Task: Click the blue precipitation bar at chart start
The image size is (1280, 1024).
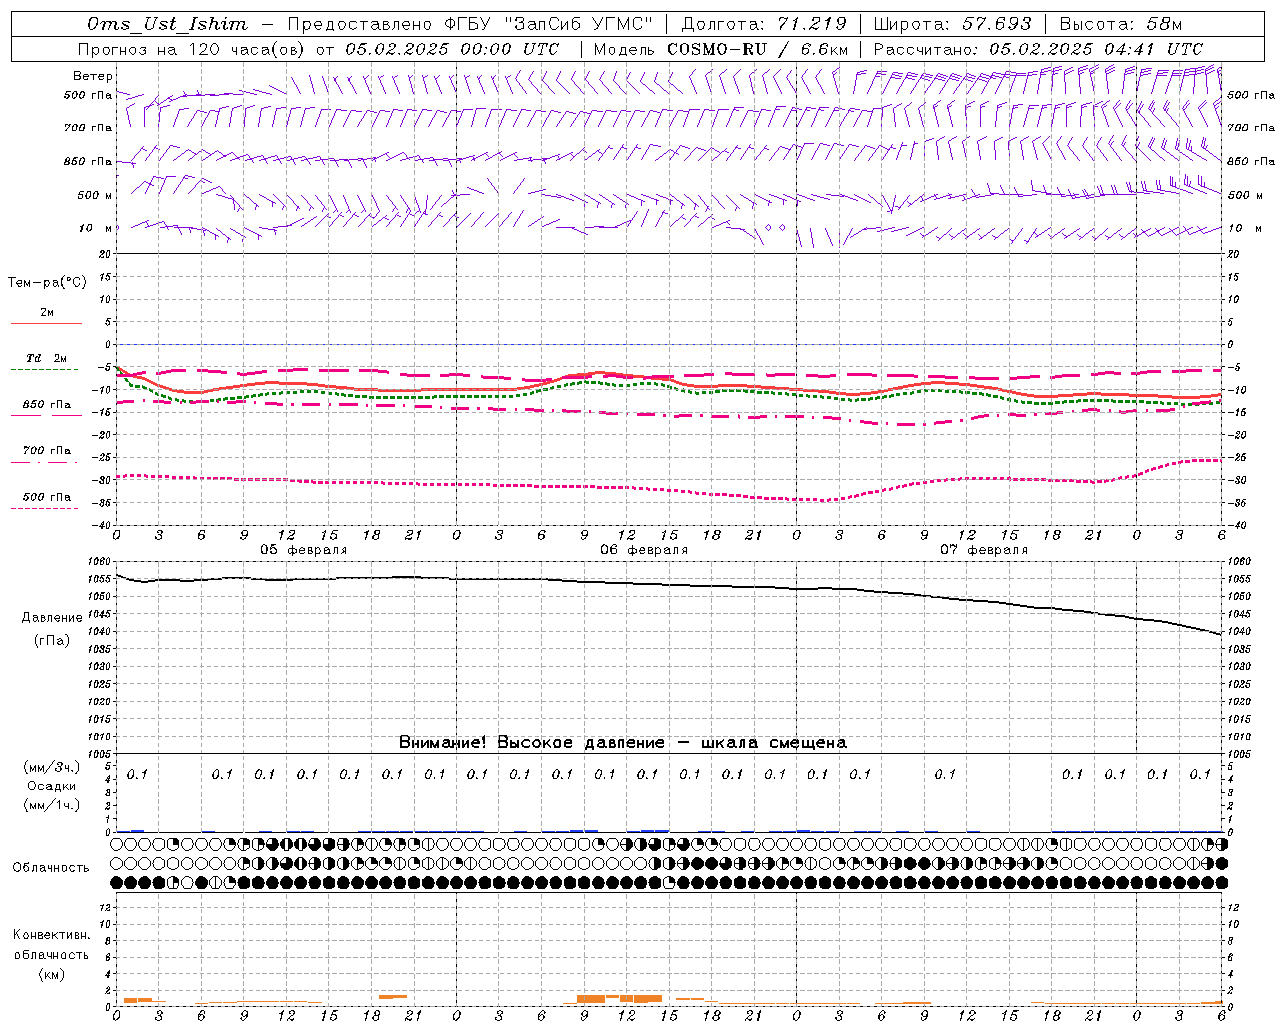Action: click(137, 830)
